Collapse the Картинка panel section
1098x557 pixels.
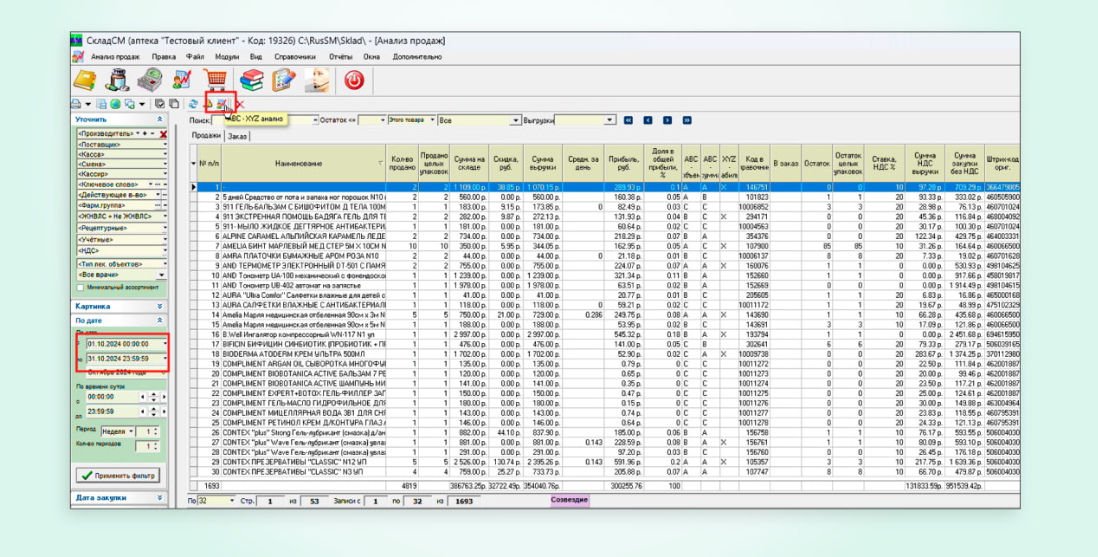point(160,306)
